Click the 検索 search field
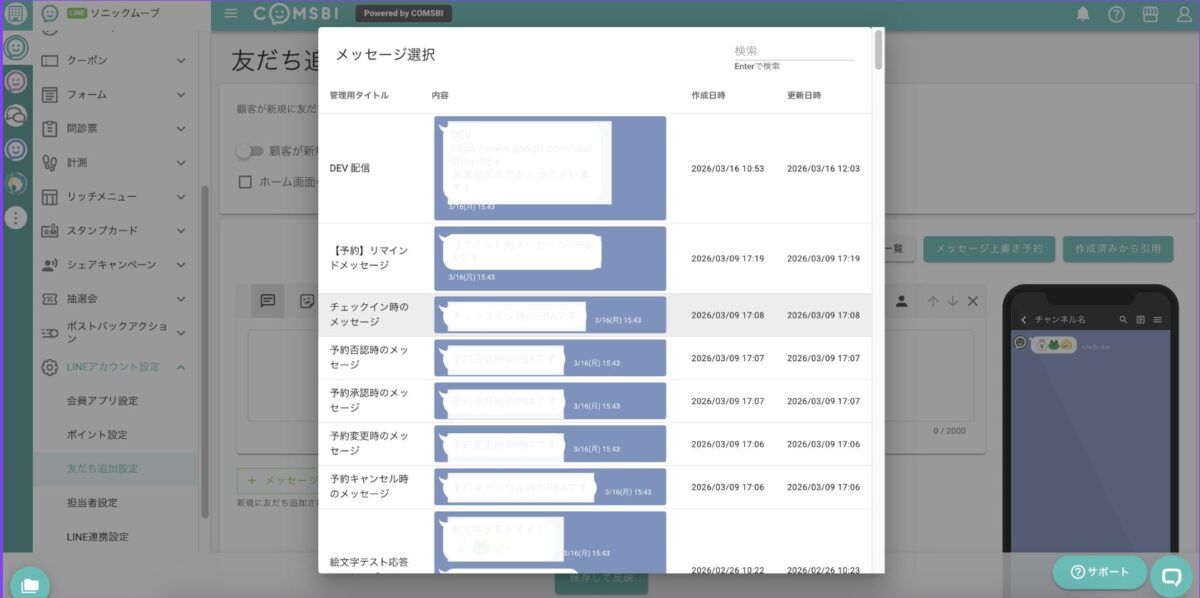This screenshot has height=598, width=1200. coord(794,51)
